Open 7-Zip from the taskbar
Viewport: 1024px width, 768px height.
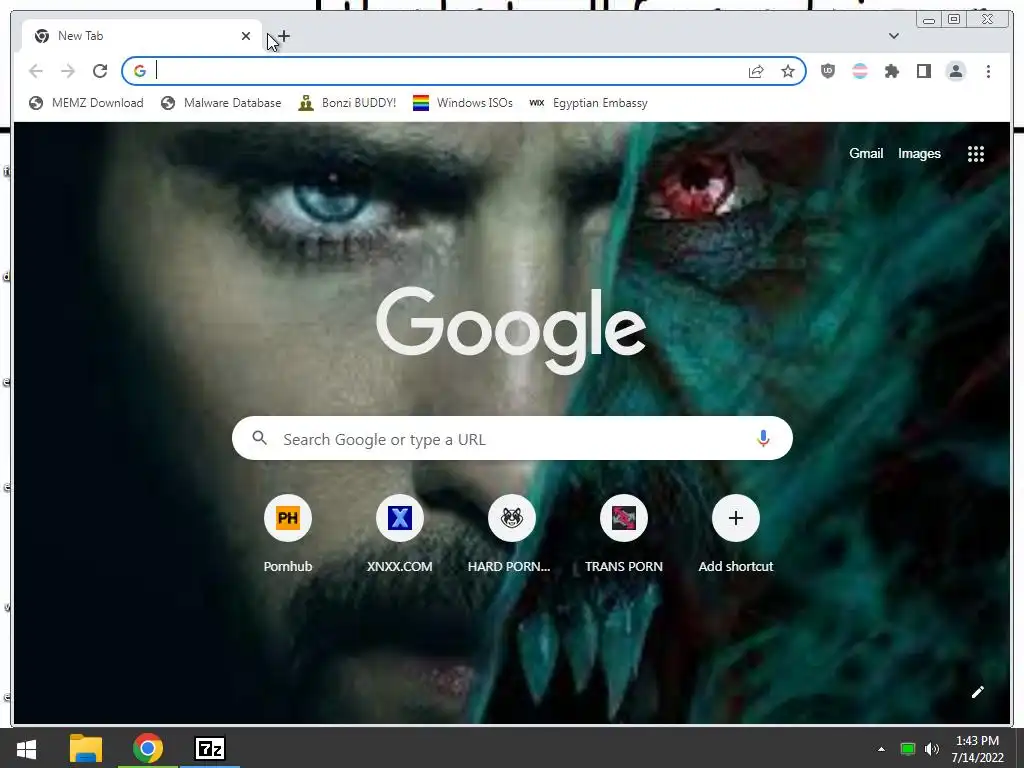[210, 748]
